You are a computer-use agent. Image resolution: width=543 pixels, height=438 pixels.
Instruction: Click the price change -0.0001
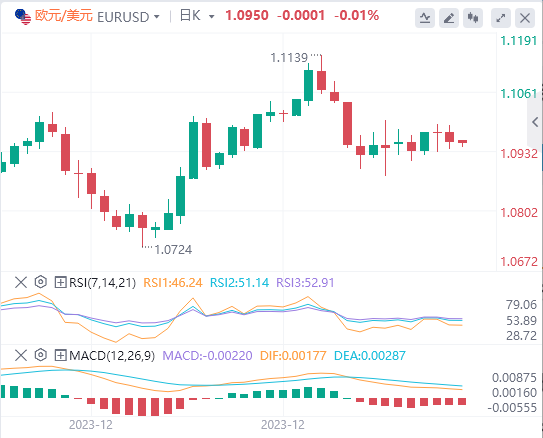coord(301,16)
